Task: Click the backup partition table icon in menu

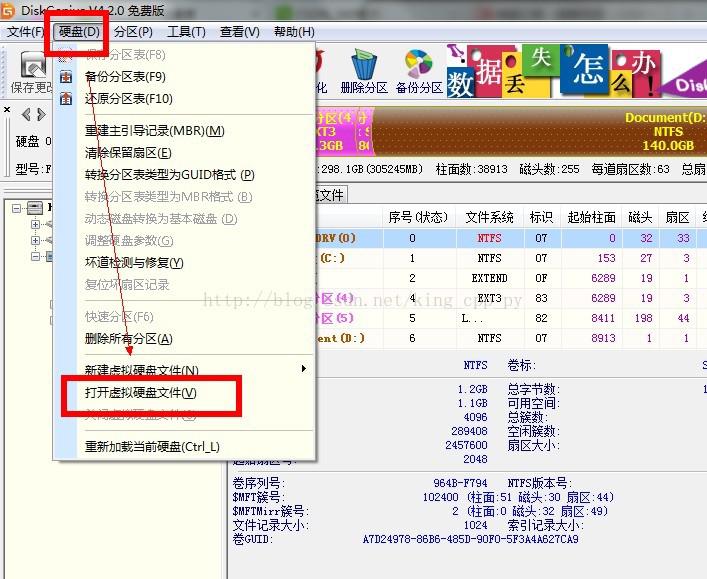Action: click(x=66, y=77)
